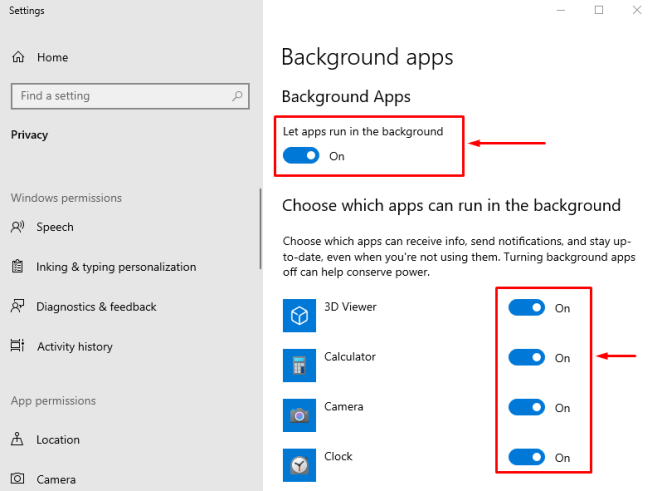The width and height of the screenshot is (652, 491).
Task: Click the search magnifier icon
Action: coord(237,96)
